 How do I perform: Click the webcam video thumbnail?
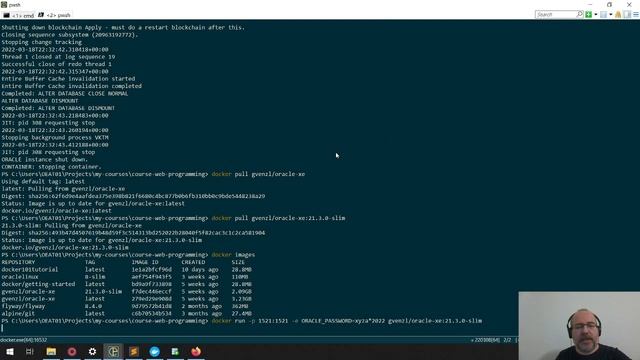pyautogui.click(x=579, y=326)
